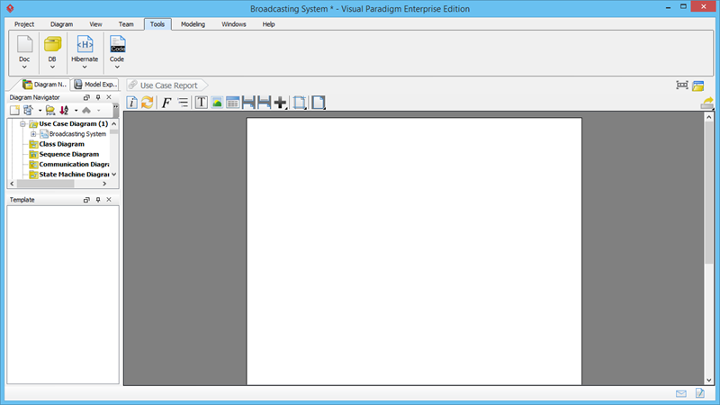This screenshot has height=405, width=720.
Task: Click the mail icon in status bar
Action: pos(681,394)
